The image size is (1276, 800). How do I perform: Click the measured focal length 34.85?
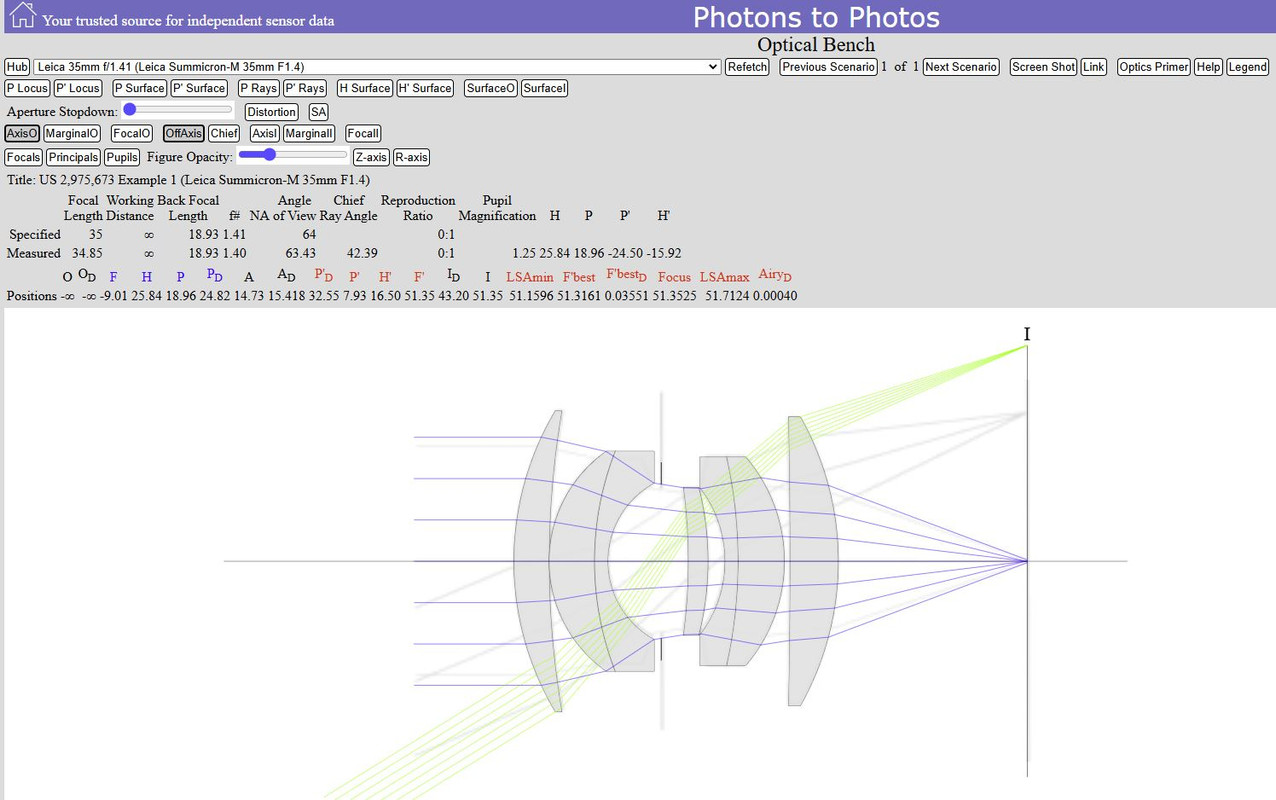coord(87,253)
